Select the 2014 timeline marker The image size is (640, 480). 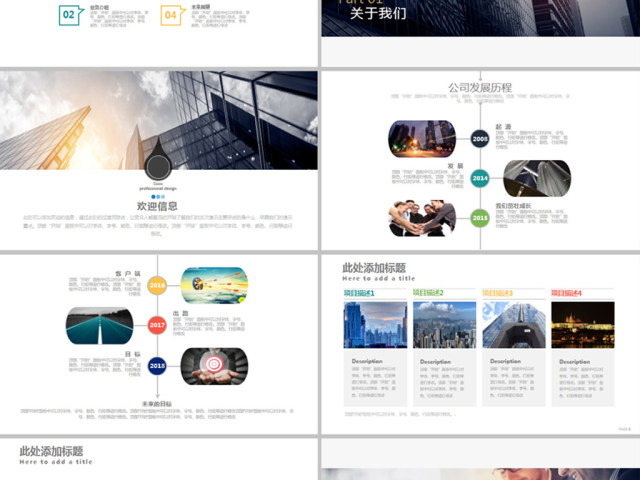point(480,178)
